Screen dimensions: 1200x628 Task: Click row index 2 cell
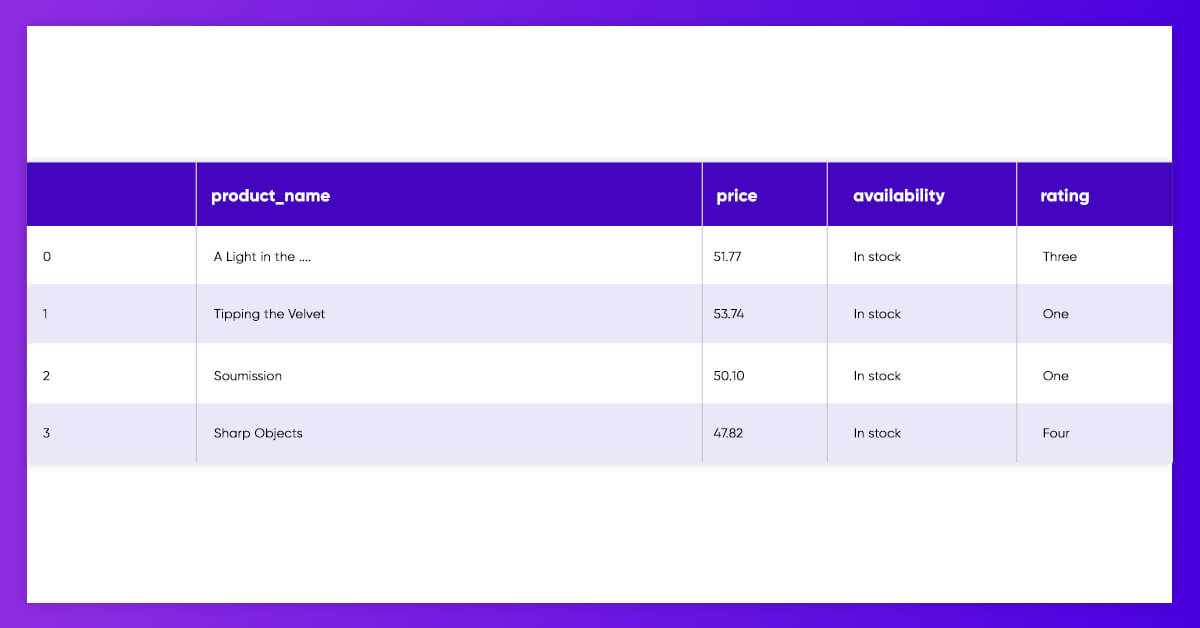(x=112, y=375)
